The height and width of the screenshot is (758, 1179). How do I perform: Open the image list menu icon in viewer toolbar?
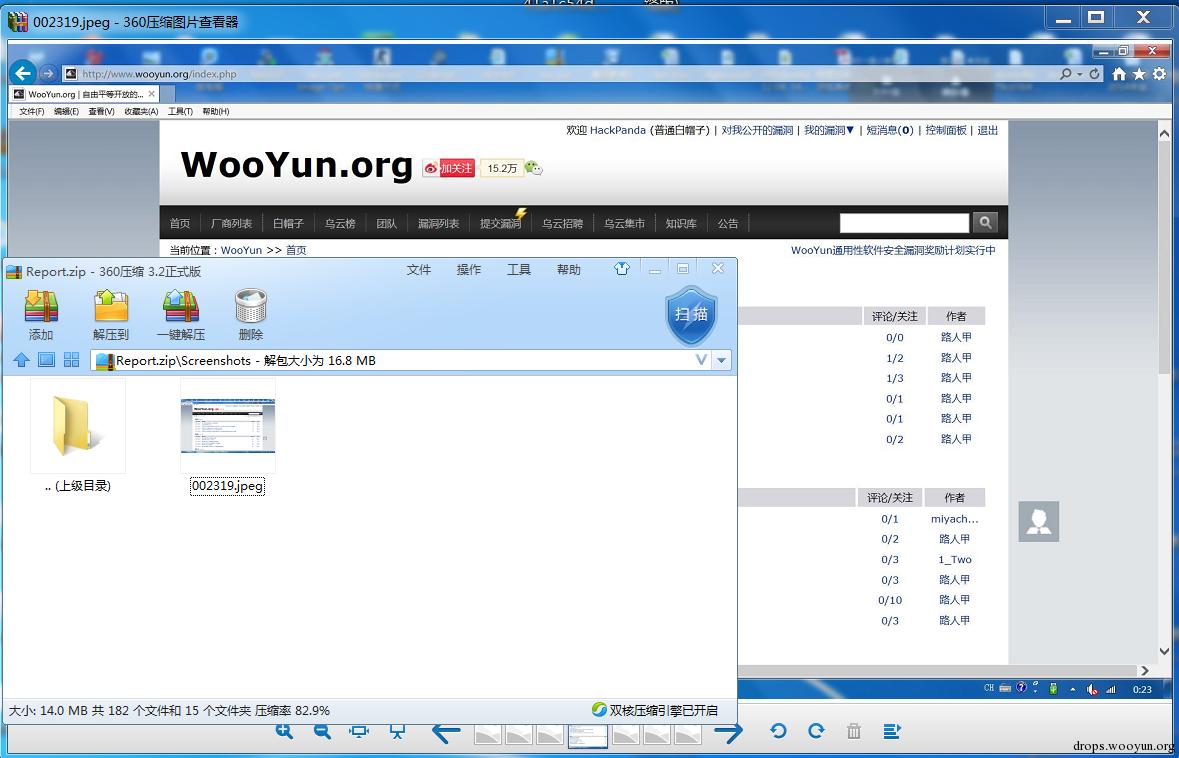click(892, 731)
